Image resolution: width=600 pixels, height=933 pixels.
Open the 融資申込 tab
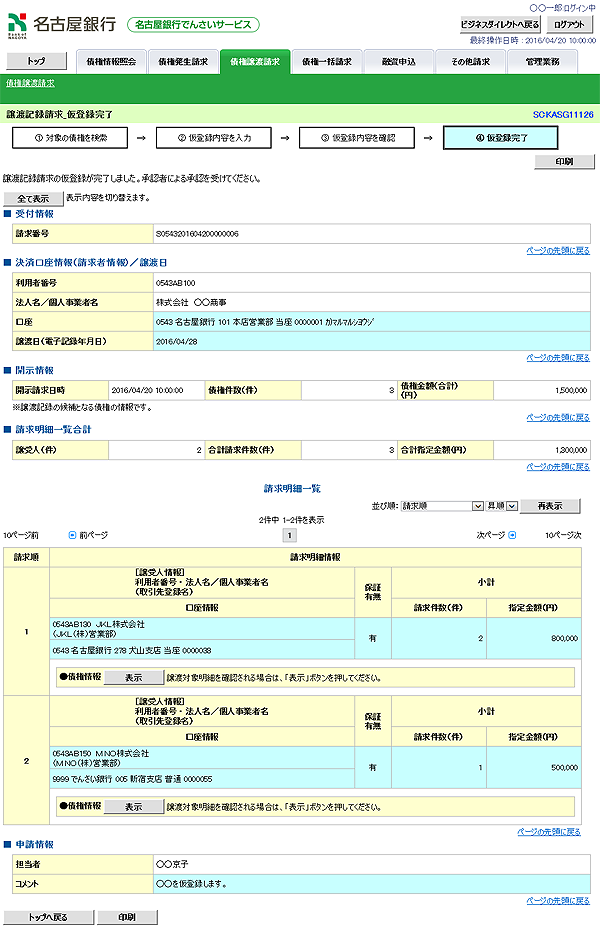tap(399, 62)
